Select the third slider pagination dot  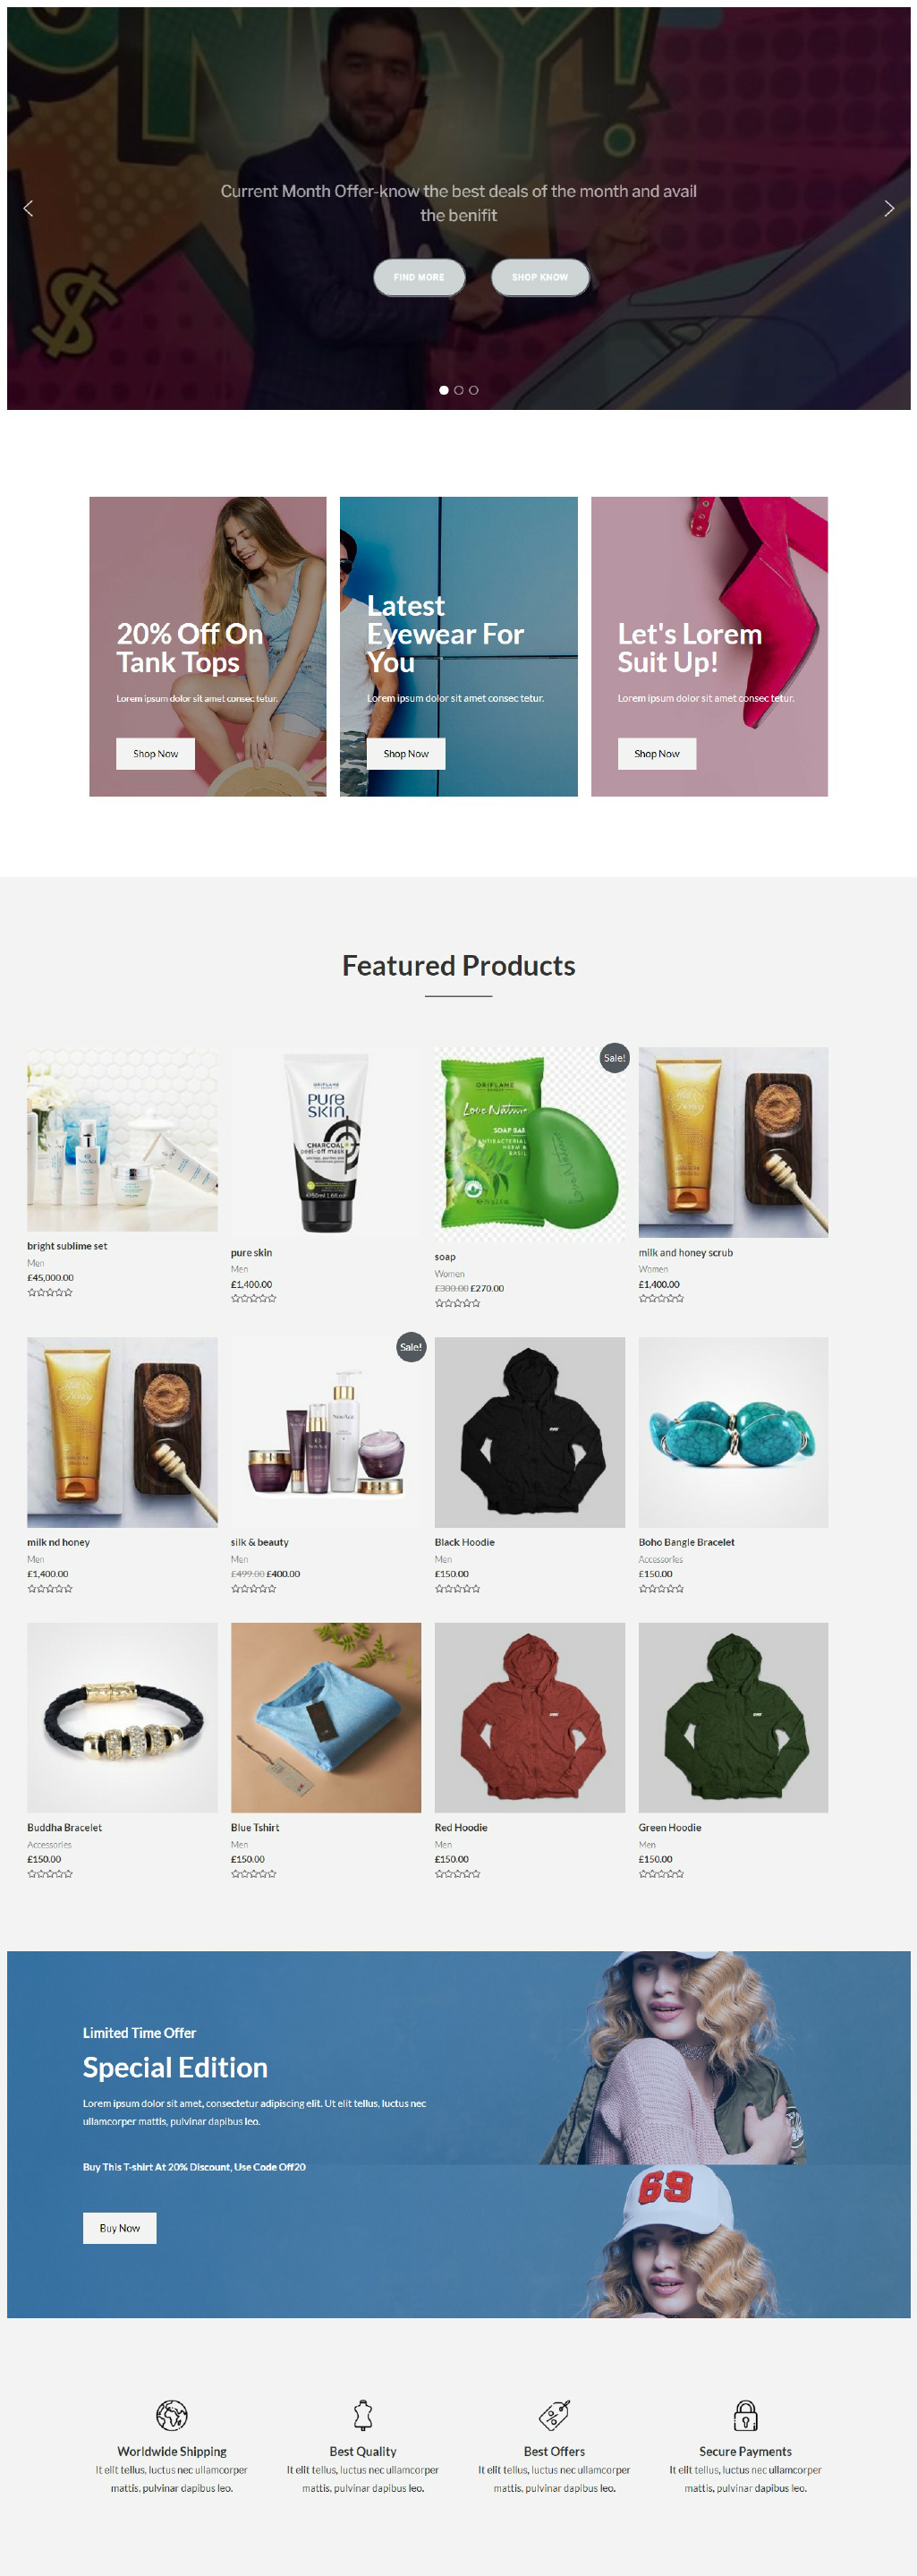click(474, 390)
